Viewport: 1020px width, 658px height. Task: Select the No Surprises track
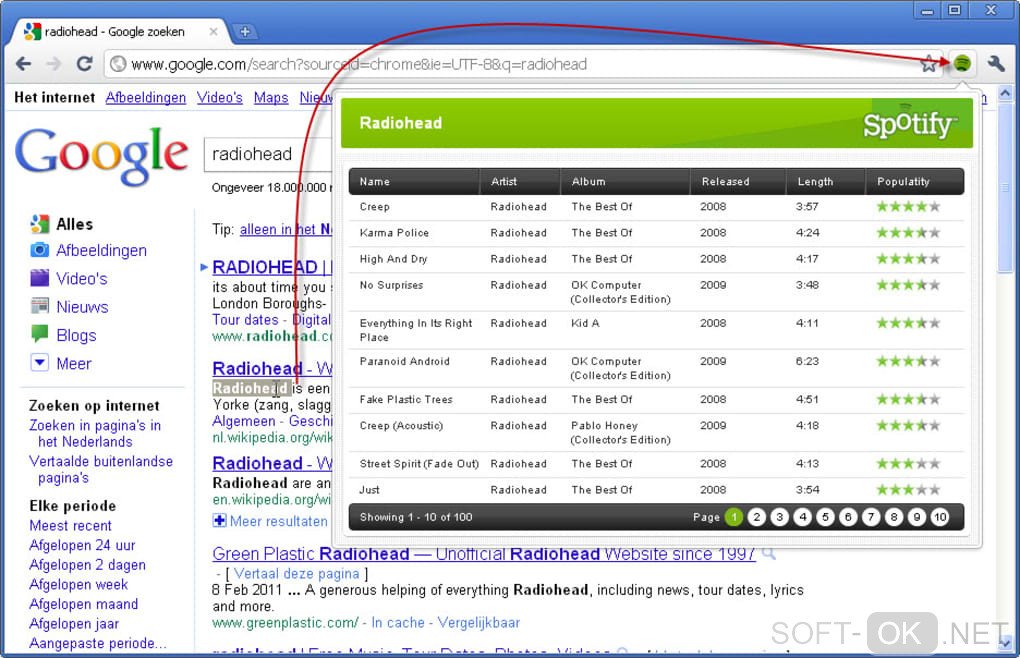point(656,291)
